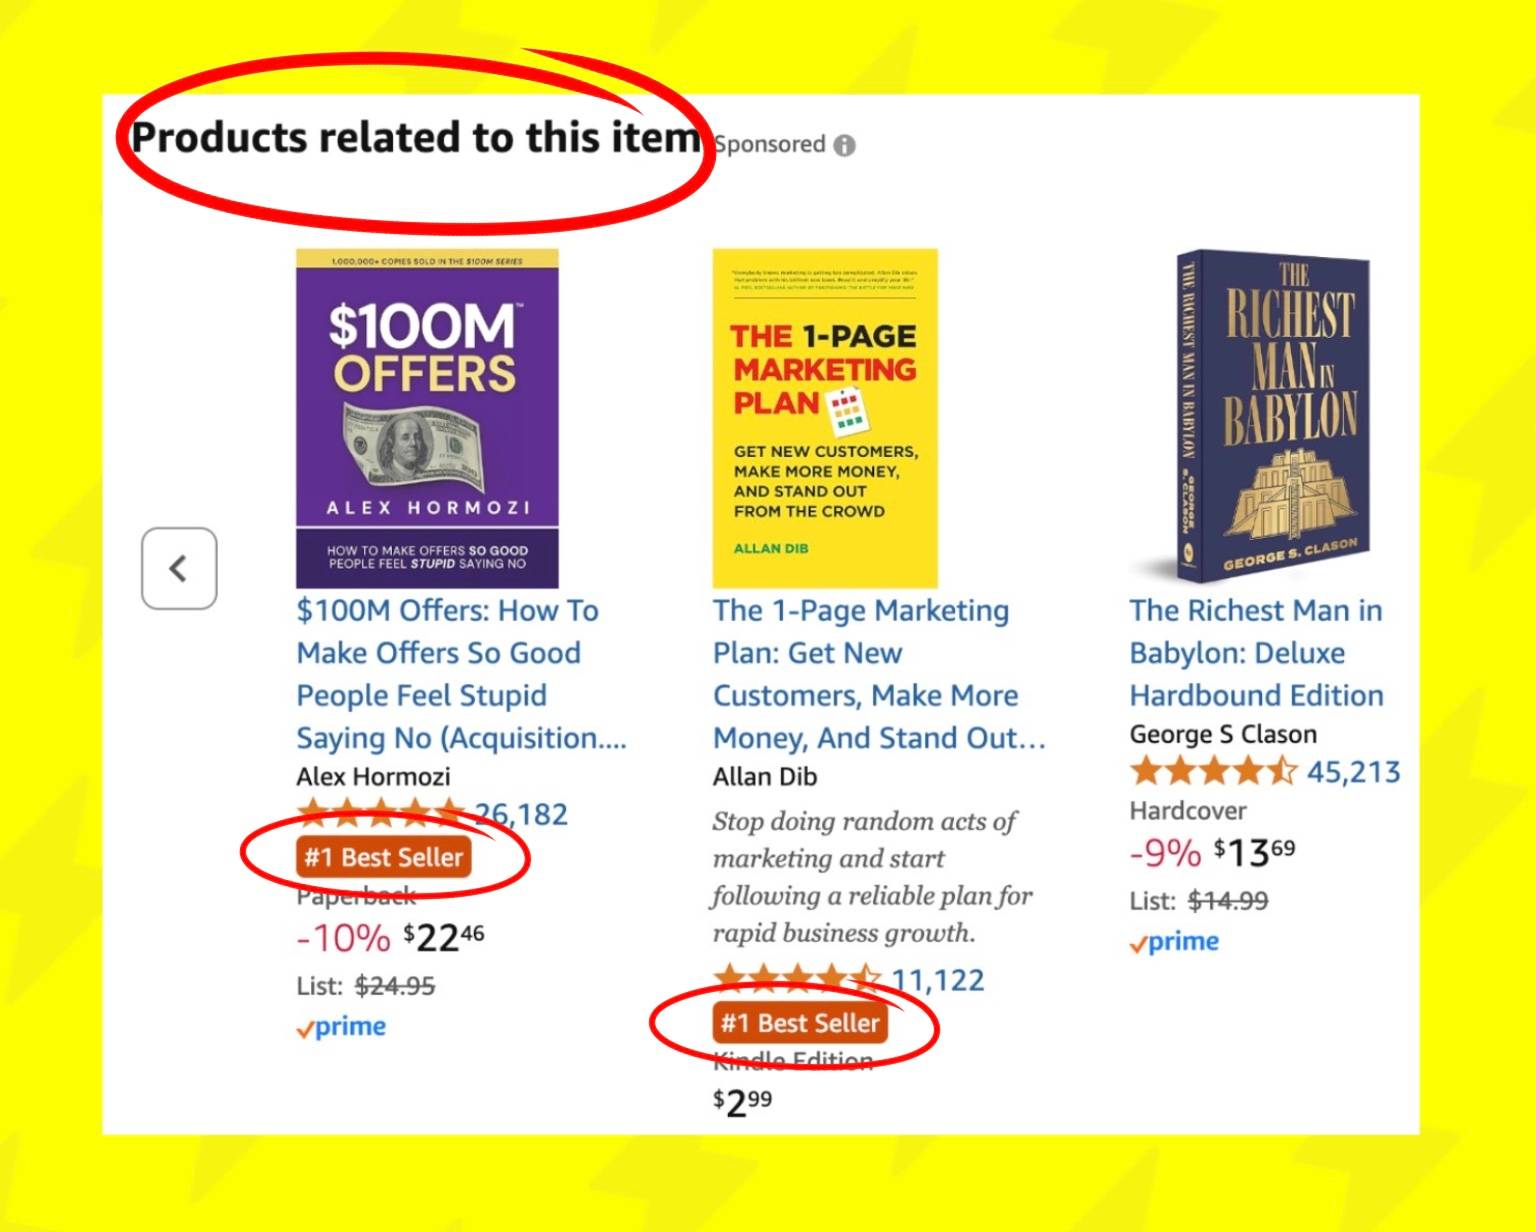The width and height of the screenshot is (1536, 1232).
Task: Click the Sponsored label text
Action: tap(770, 145)
